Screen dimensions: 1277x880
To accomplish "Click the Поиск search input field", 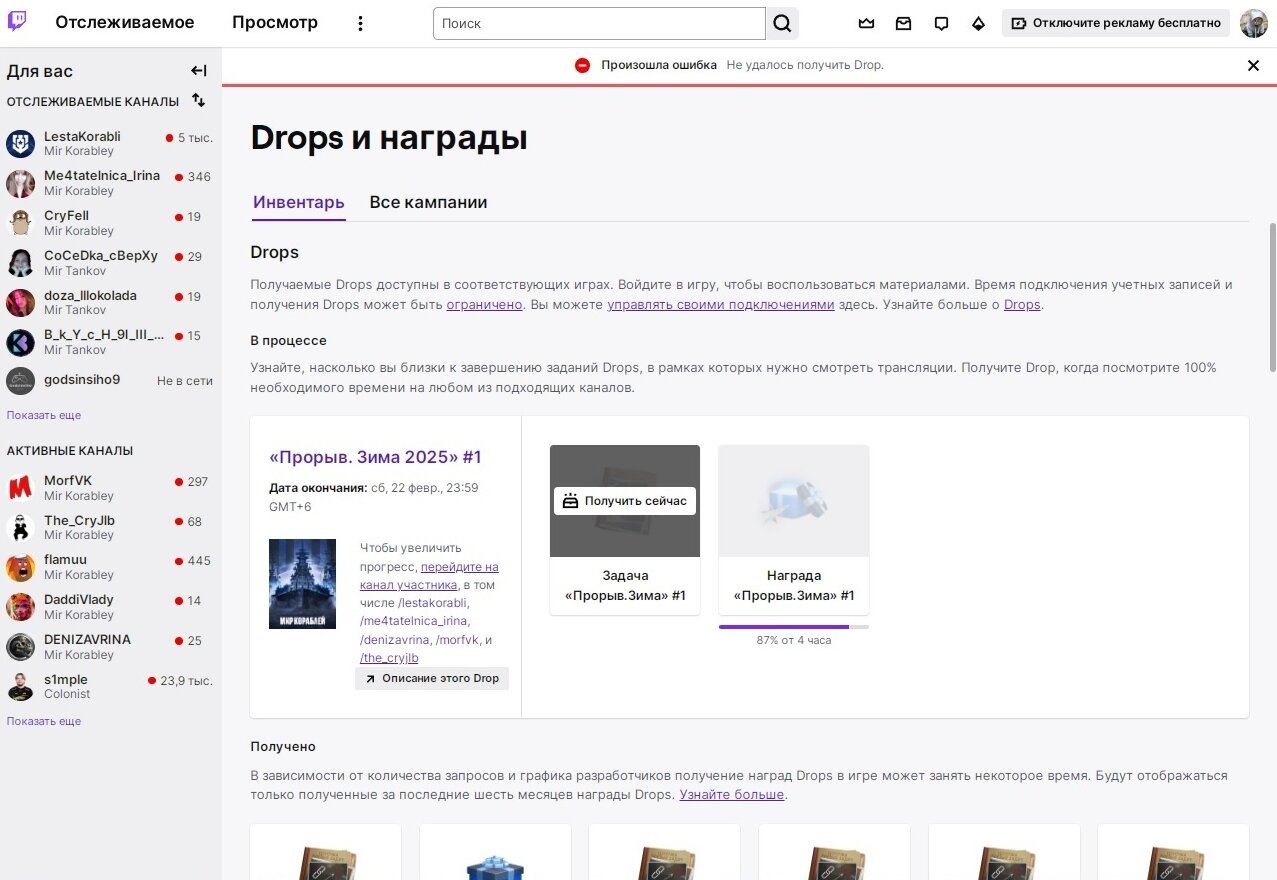I will [599, 23].
